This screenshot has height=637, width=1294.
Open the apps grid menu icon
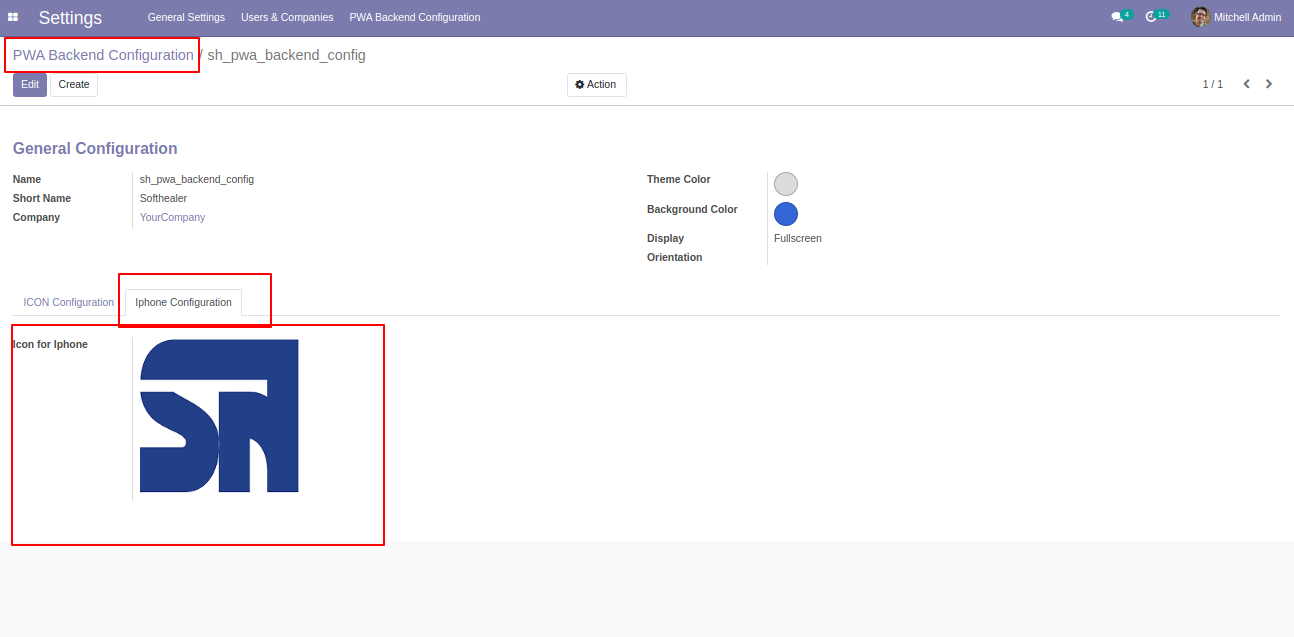click(x=13, y=17)
